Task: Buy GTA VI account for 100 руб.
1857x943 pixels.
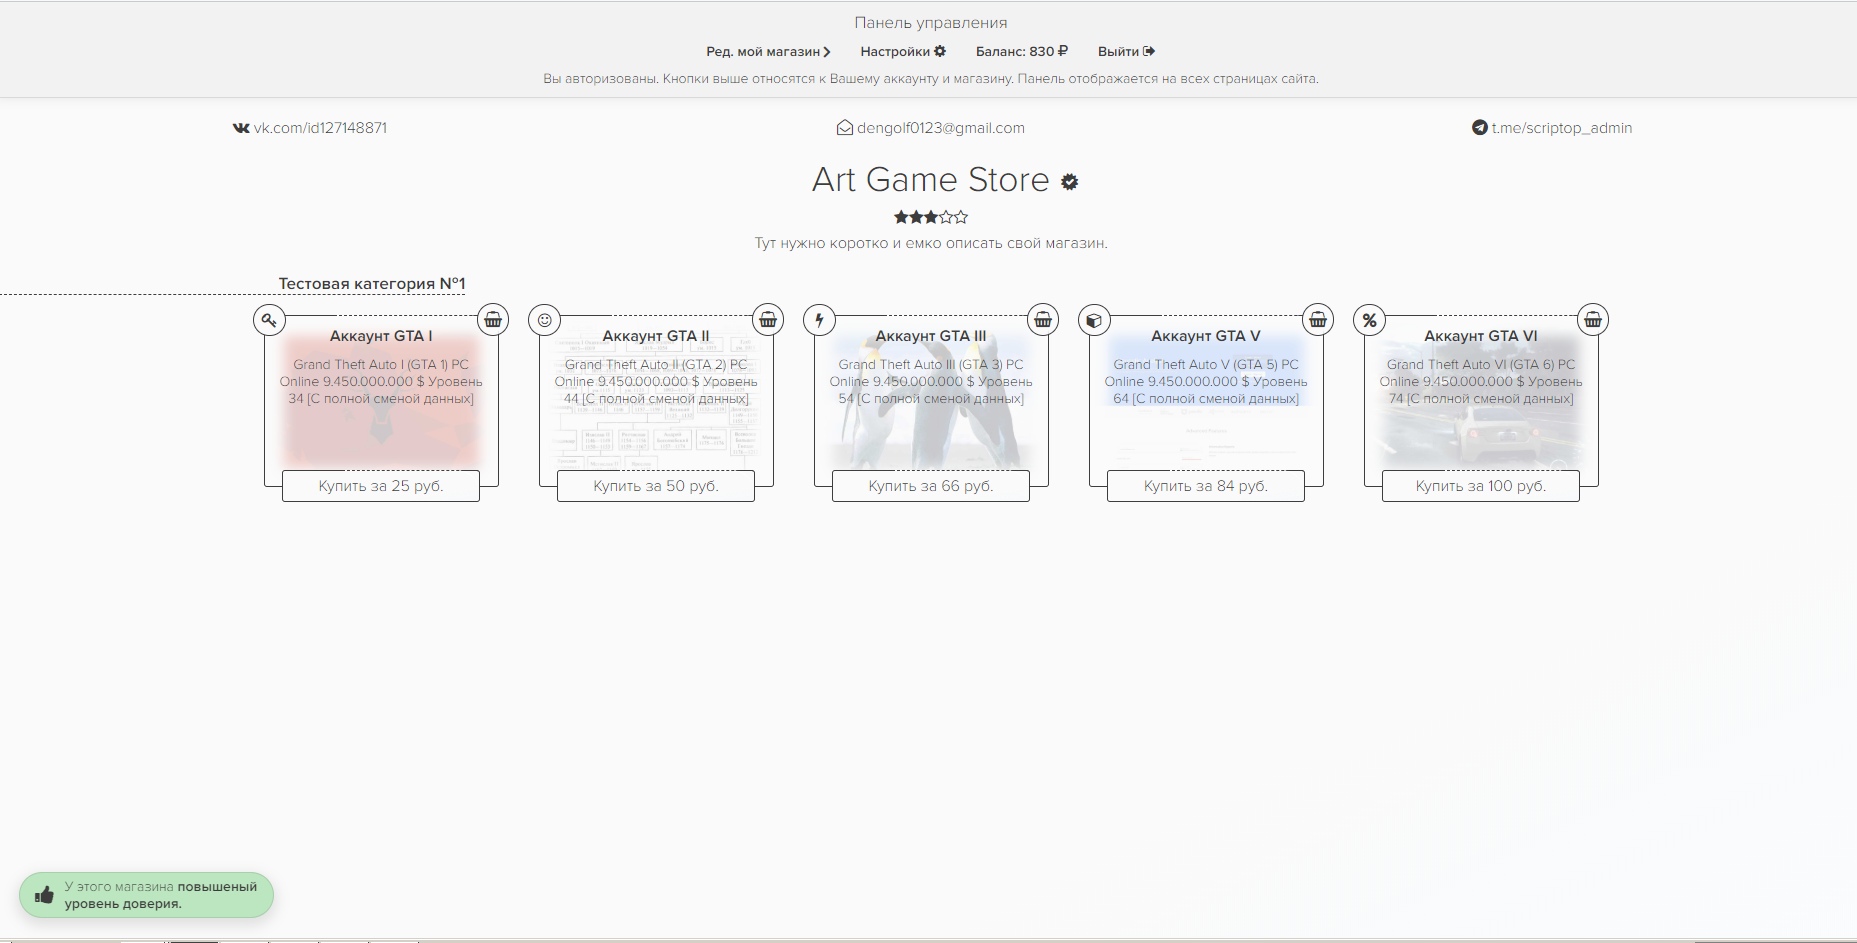Action: coord(1481,486)
